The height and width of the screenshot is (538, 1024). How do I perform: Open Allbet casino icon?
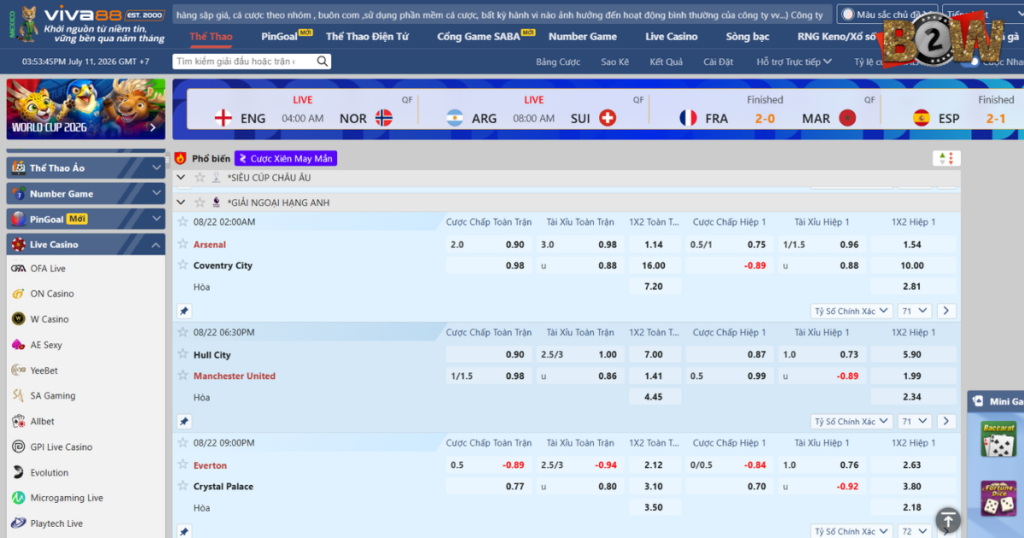click(18, 421)
